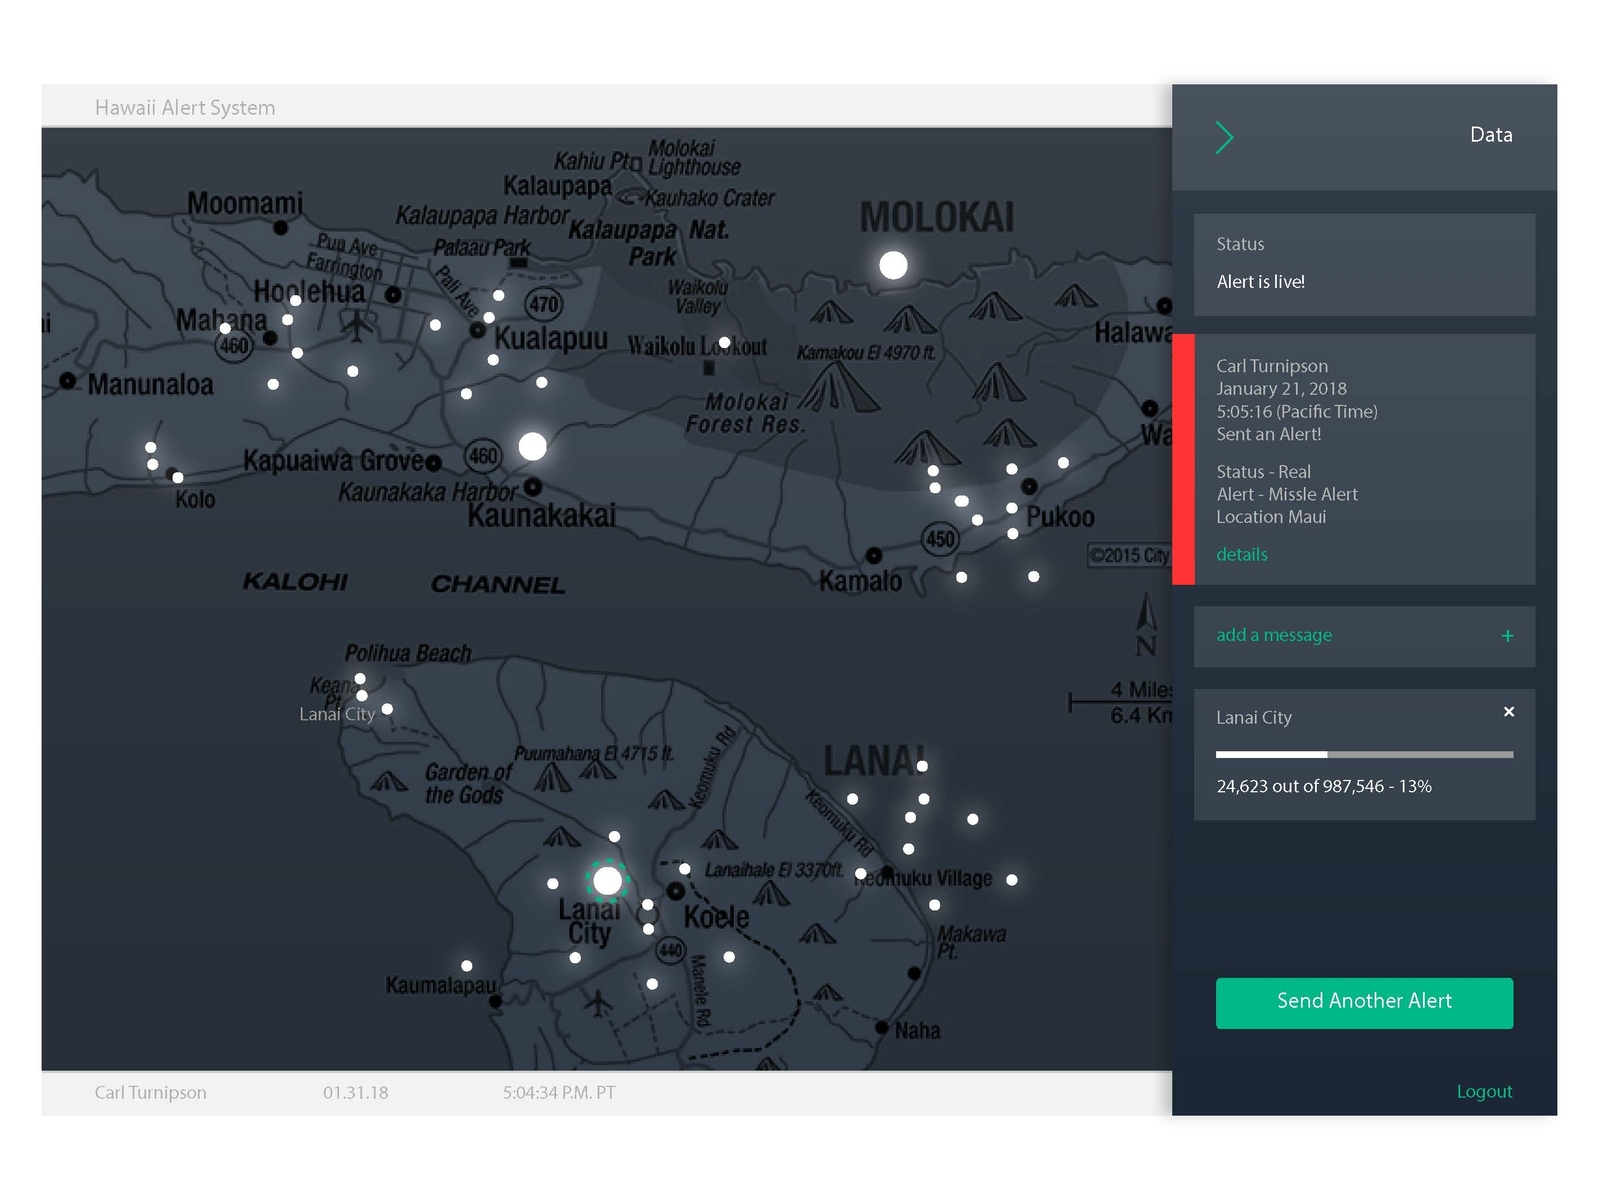The height and width of the screenshot is (1200, 1599).
Task: Click the add a message field
Action: pos(1364,636)
